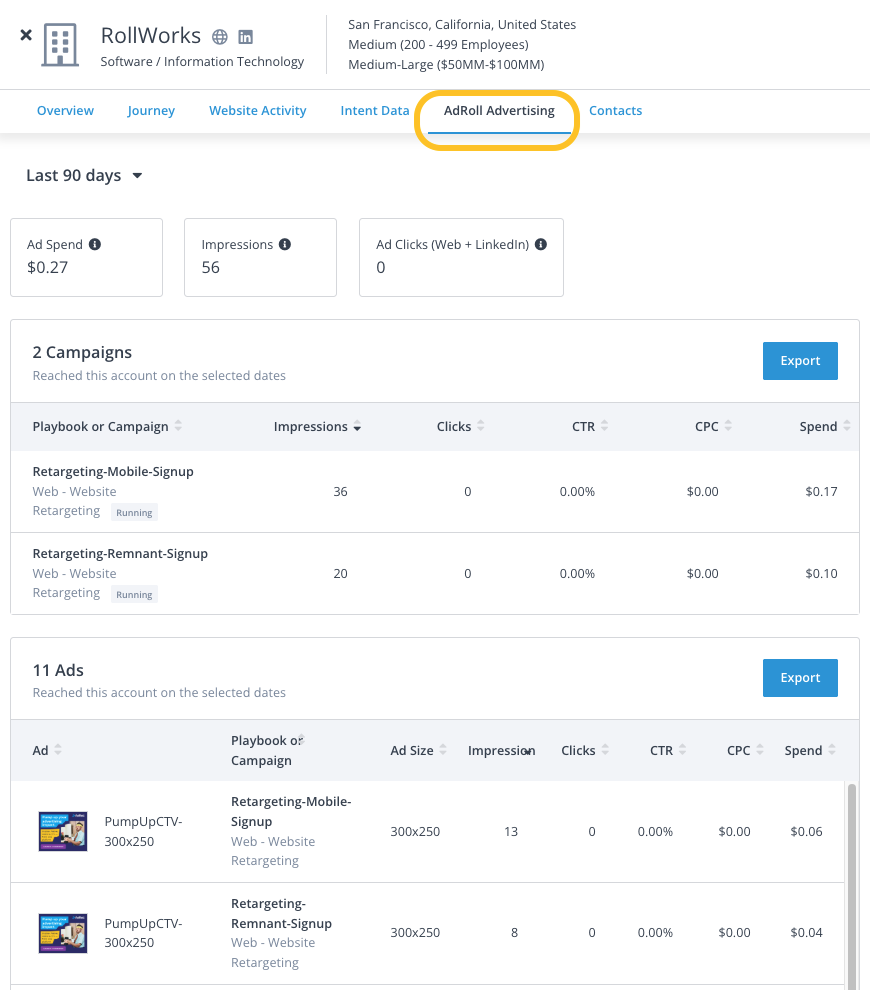Screen dimensions: 870x990
Task: Export the 11 Ads data
Action: [800, 677]
